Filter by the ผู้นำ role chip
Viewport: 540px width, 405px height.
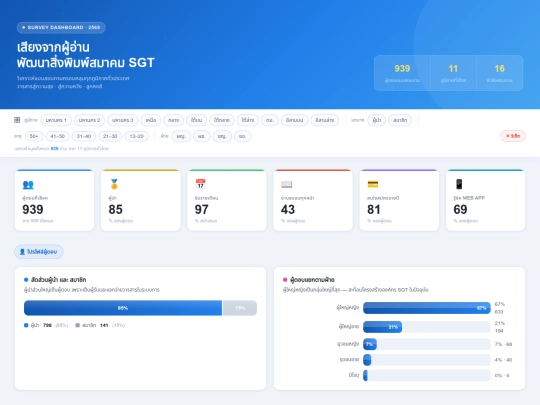[x=376, y=120]
